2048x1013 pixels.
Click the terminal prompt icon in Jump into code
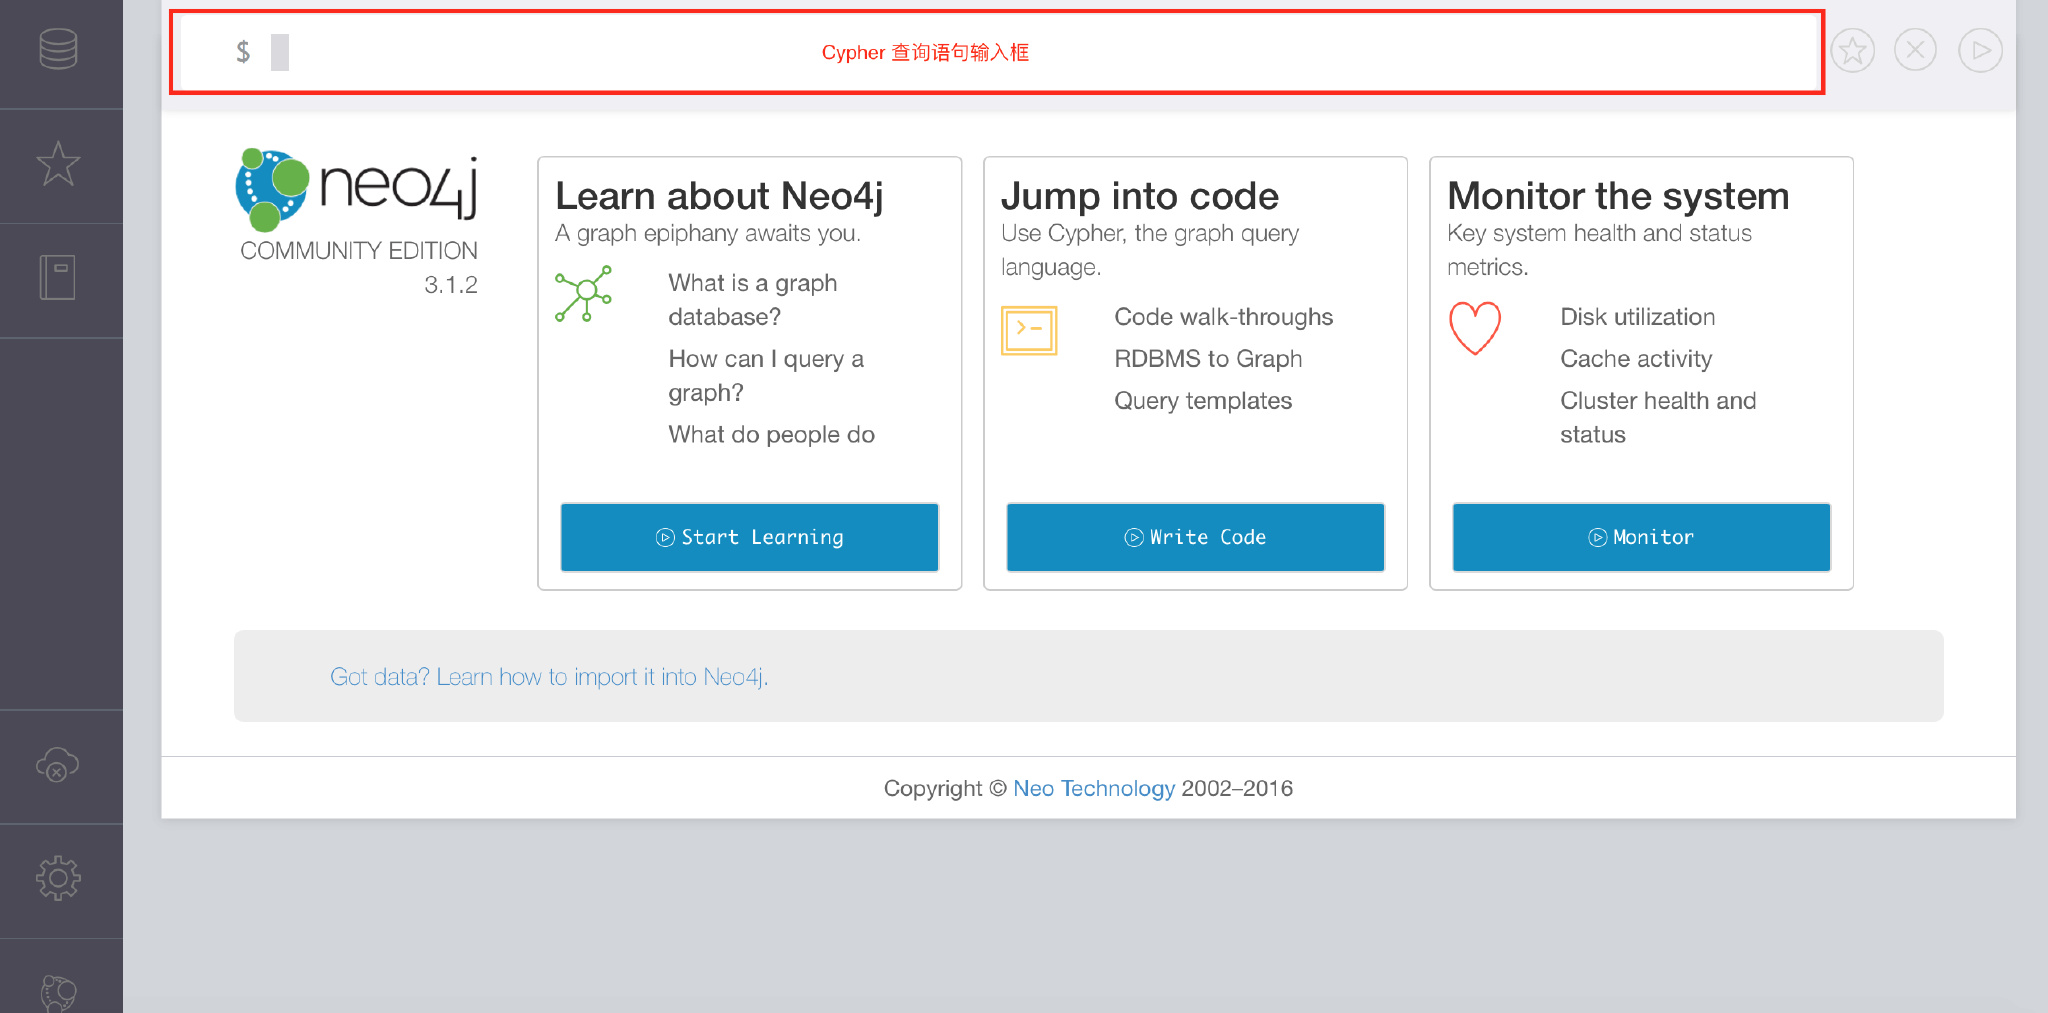pos(1029,330)
